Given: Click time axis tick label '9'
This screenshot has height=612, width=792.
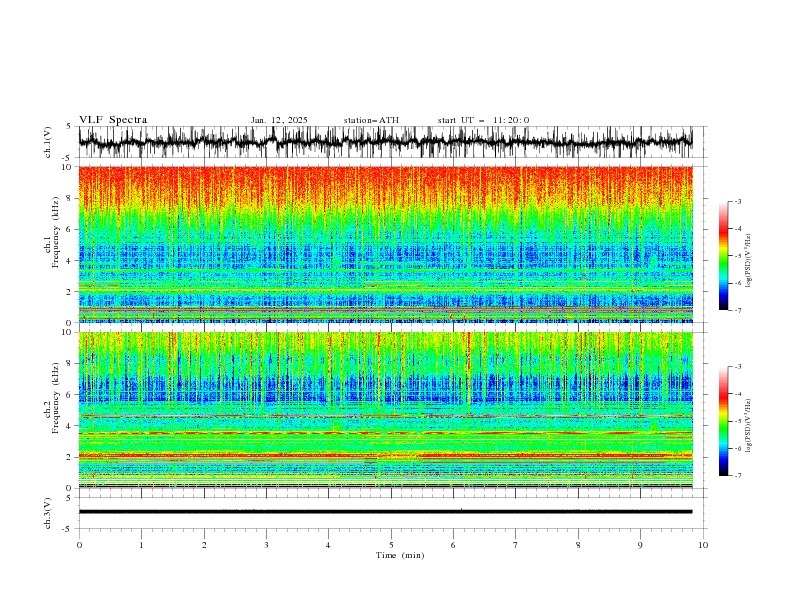Looking at the screenshot, I should (x=640, y=545).
